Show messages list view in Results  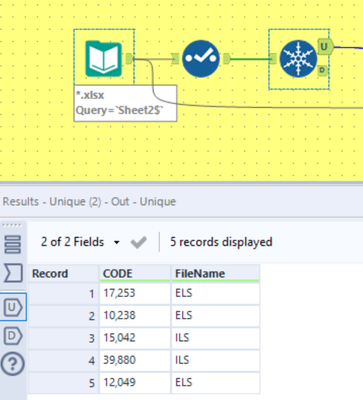pyautogui.click(x=13, y=244)
